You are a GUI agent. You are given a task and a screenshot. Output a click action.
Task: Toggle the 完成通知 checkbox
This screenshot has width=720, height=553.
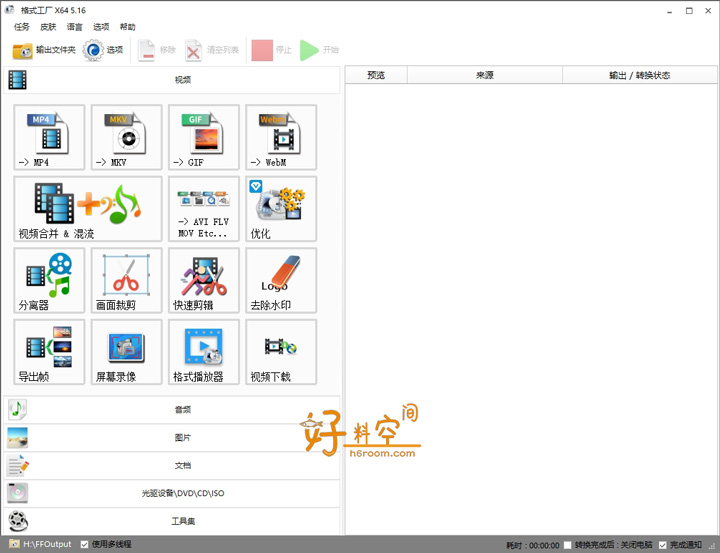click(x=663, y=545)
